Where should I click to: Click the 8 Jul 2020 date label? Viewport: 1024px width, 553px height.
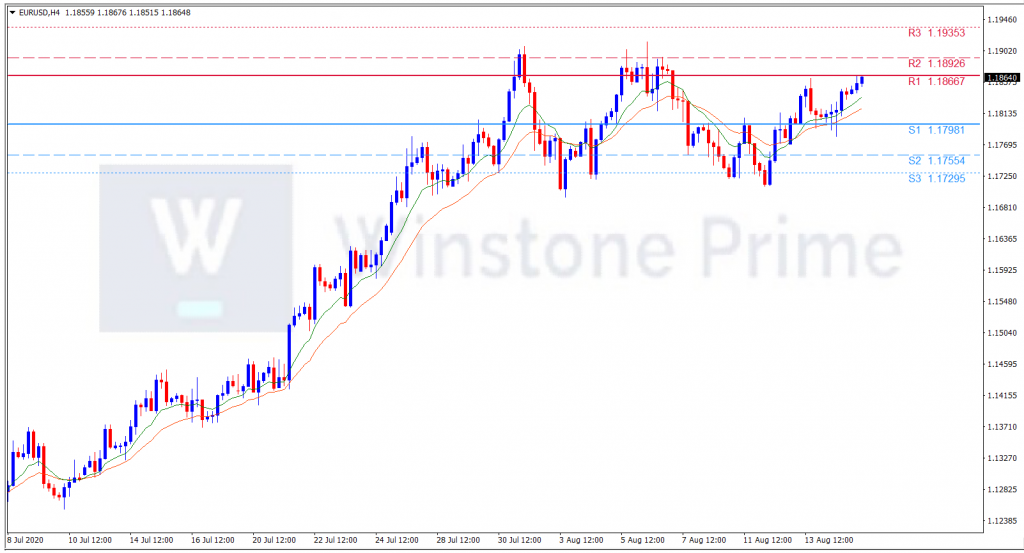(x=27, y=540)
